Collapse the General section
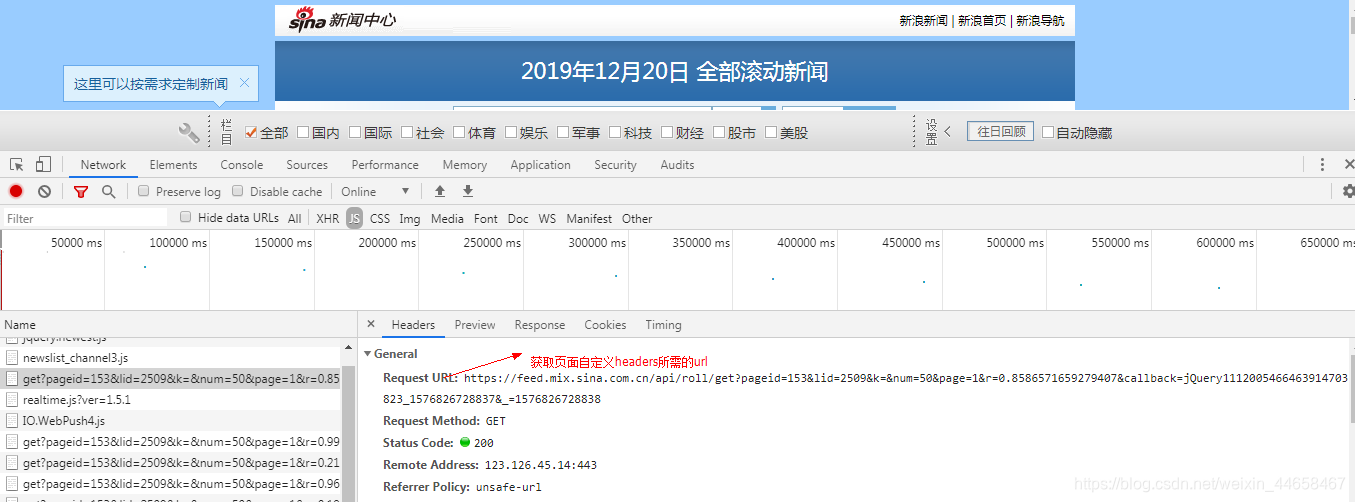Viewport: 1355px width, 502px height. point(367,354)
